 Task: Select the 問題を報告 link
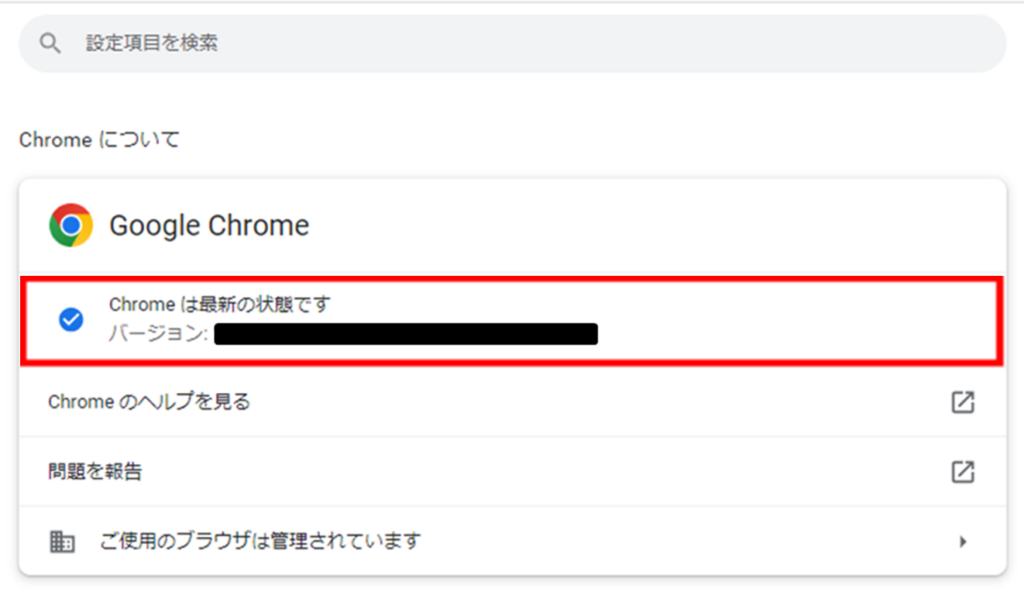[x=95, y=472]
